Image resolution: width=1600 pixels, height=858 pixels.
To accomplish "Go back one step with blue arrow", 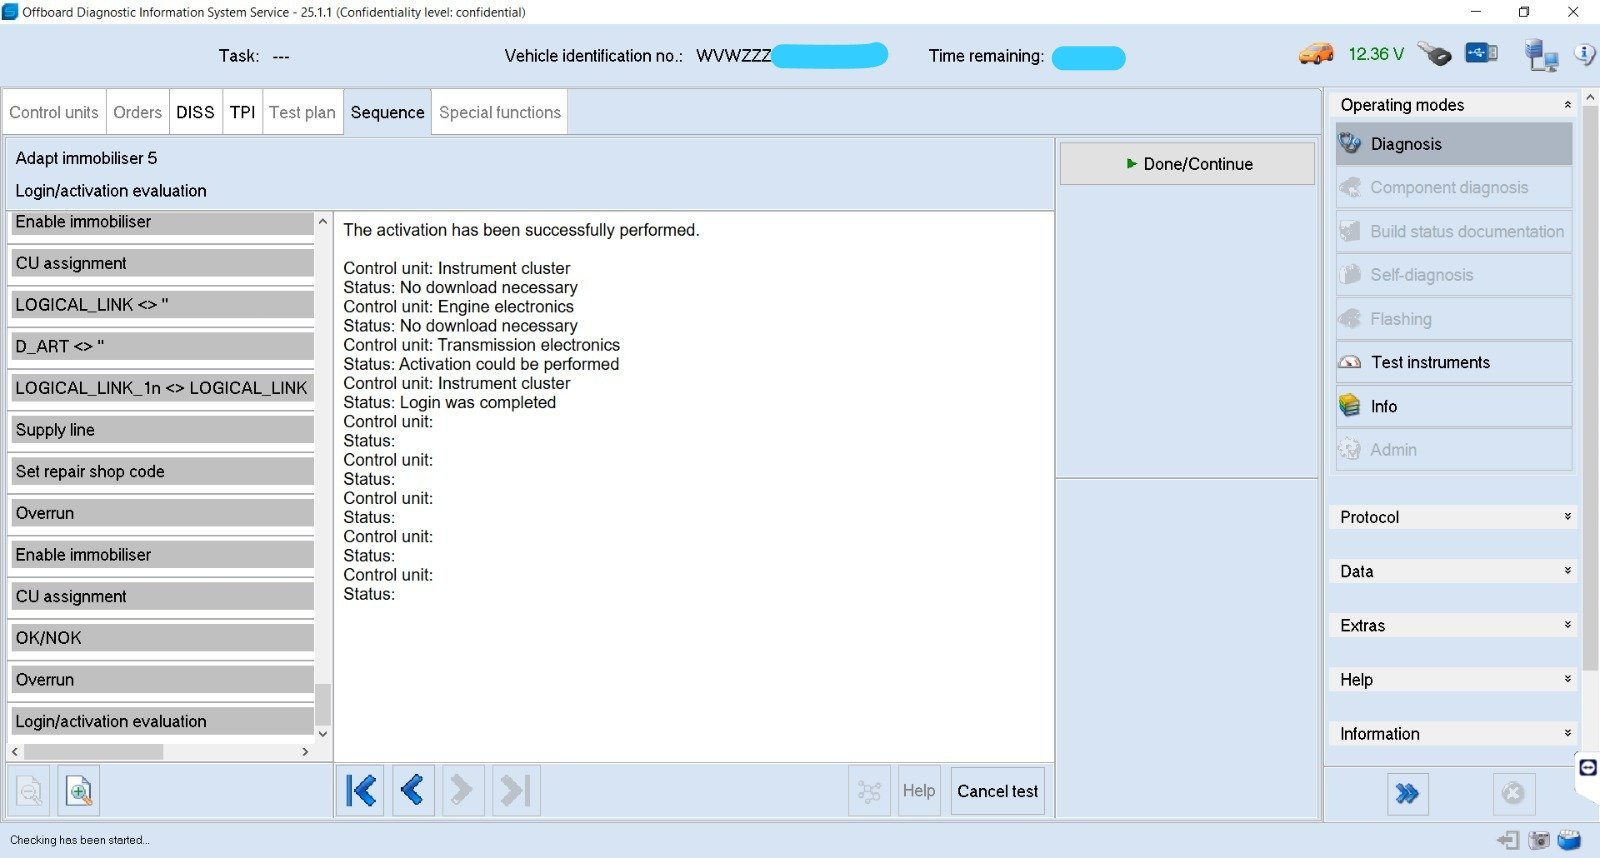I will coord(412,791).
